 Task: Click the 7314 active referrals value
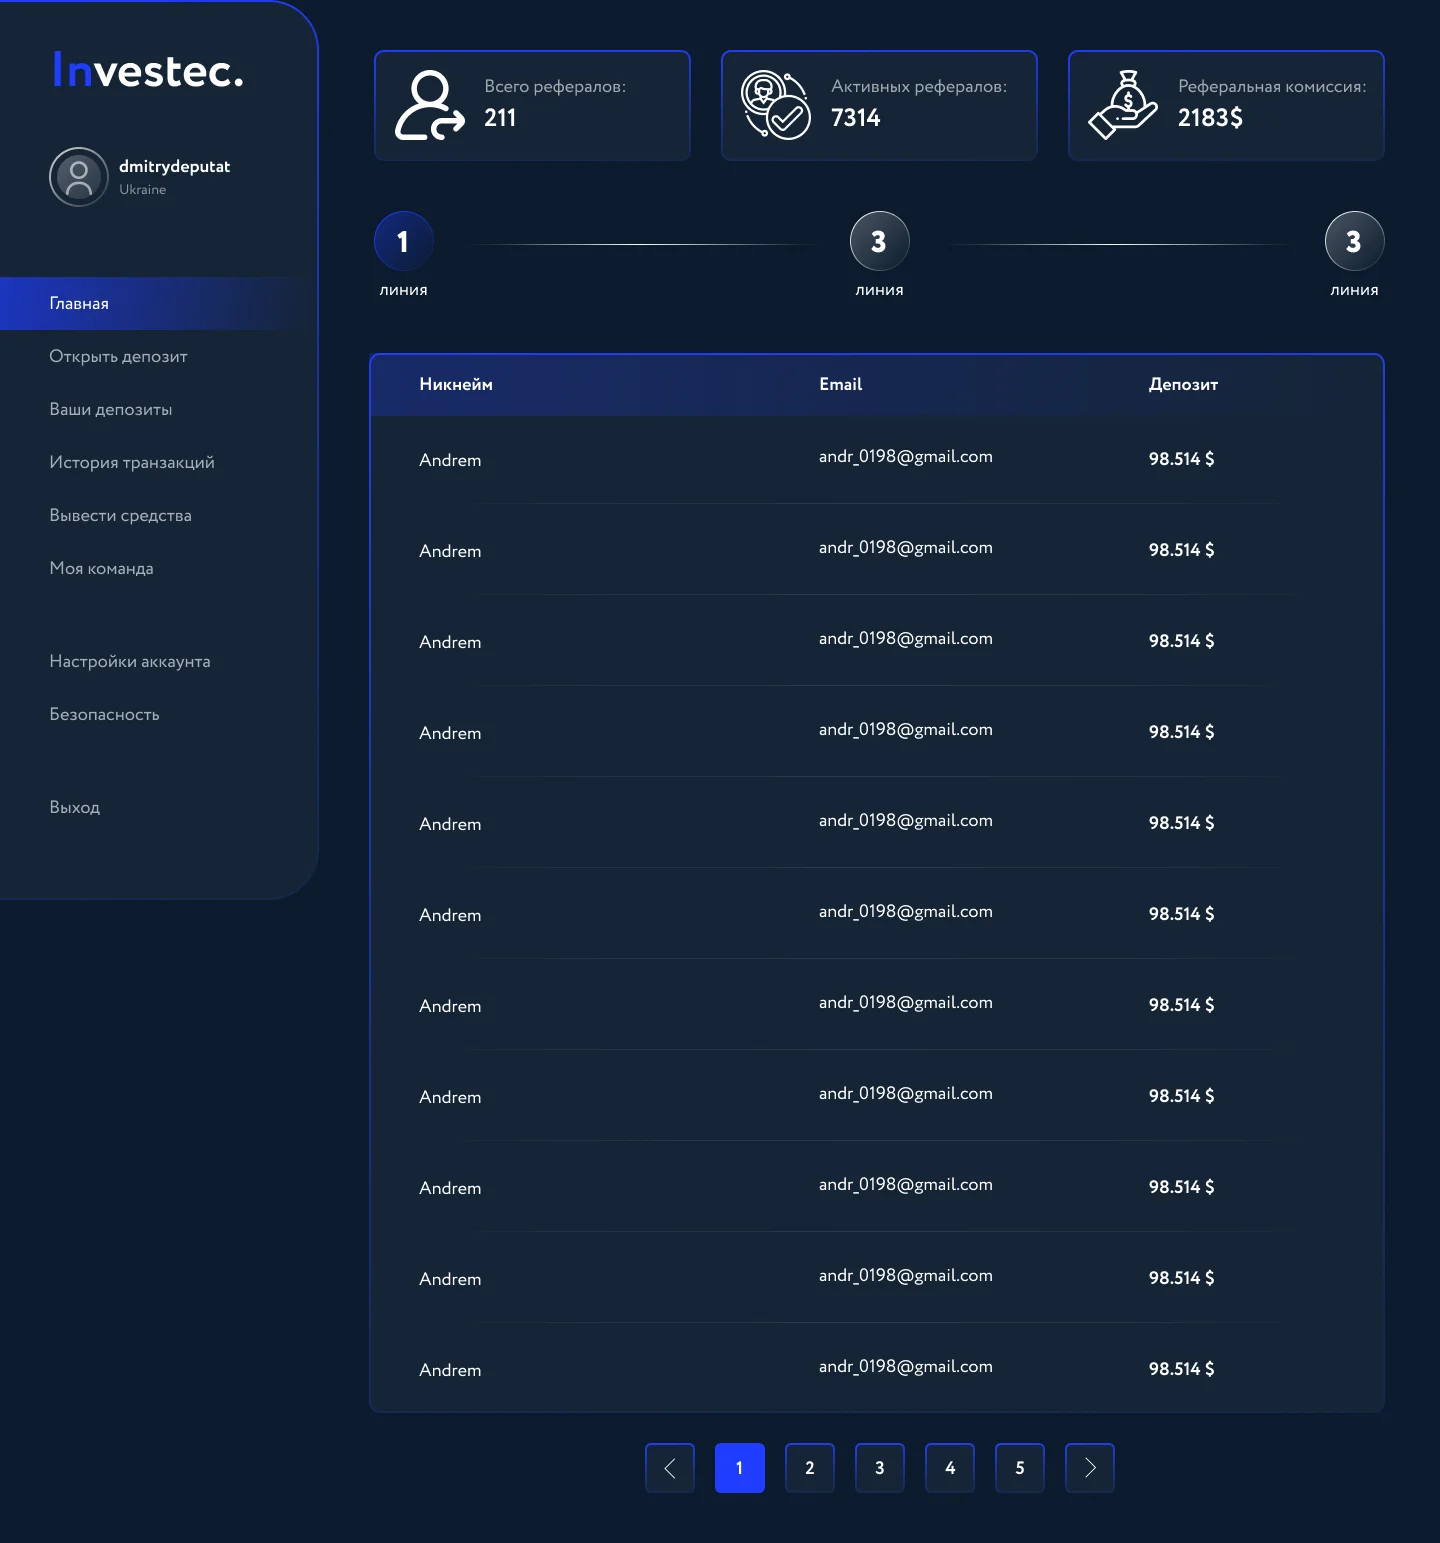tap(856, 118)
